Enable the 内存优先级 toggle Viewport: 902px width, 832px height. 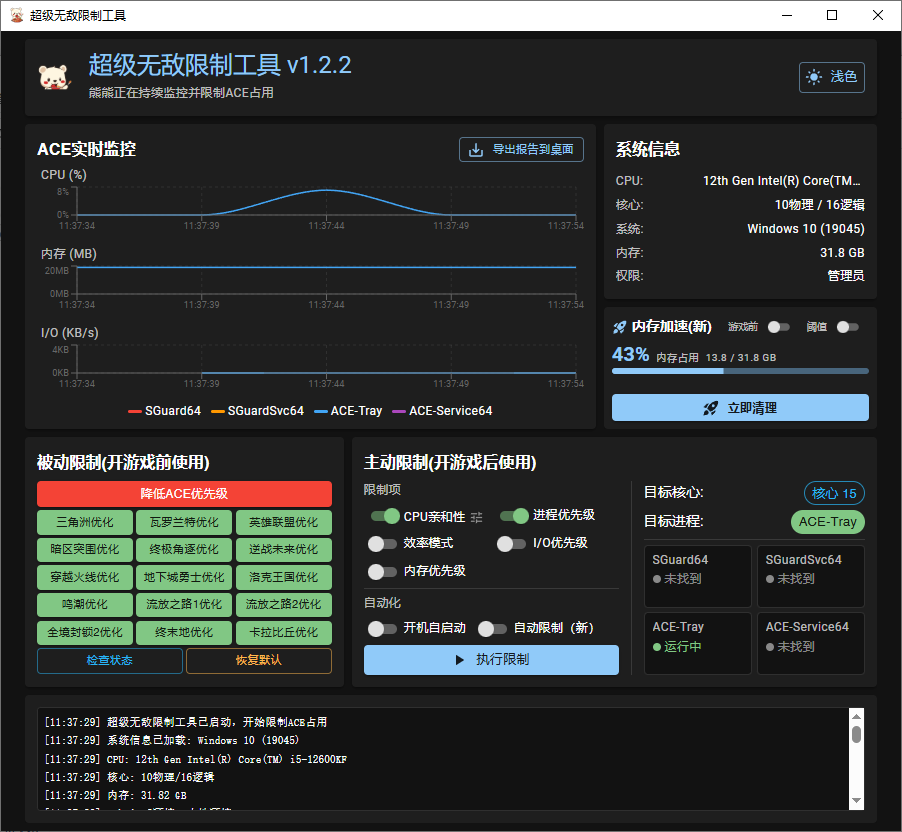pyautogui.click(x=382, y=572)
